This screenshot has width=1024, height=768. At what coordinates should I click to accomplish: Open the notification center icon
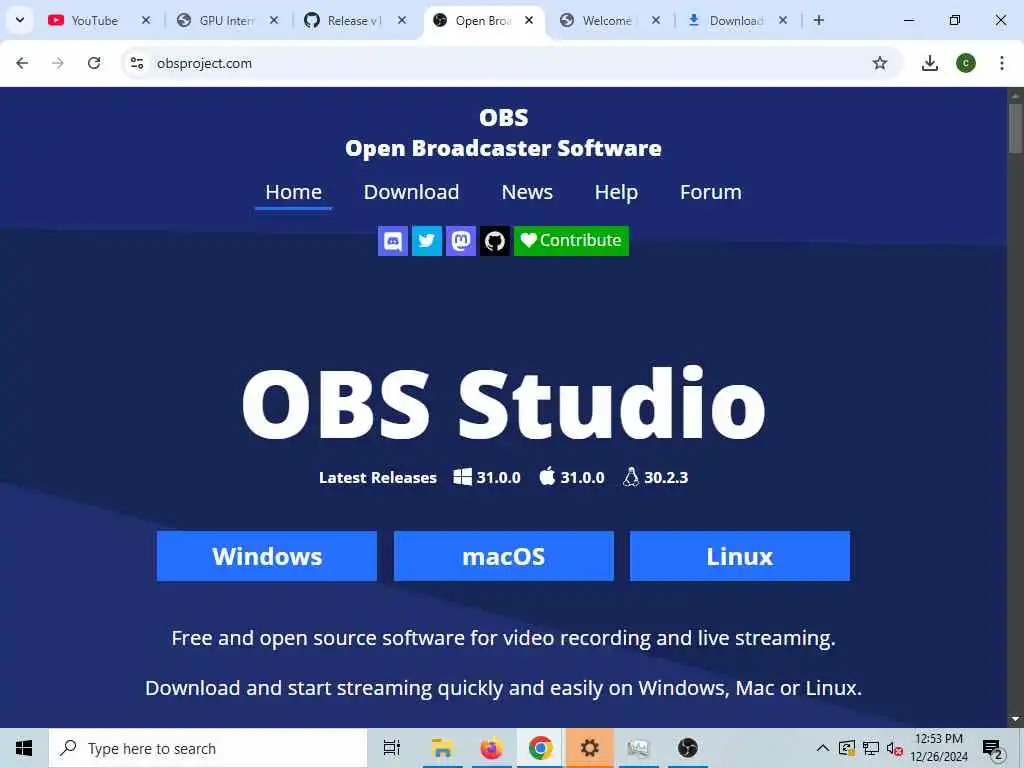993,749
